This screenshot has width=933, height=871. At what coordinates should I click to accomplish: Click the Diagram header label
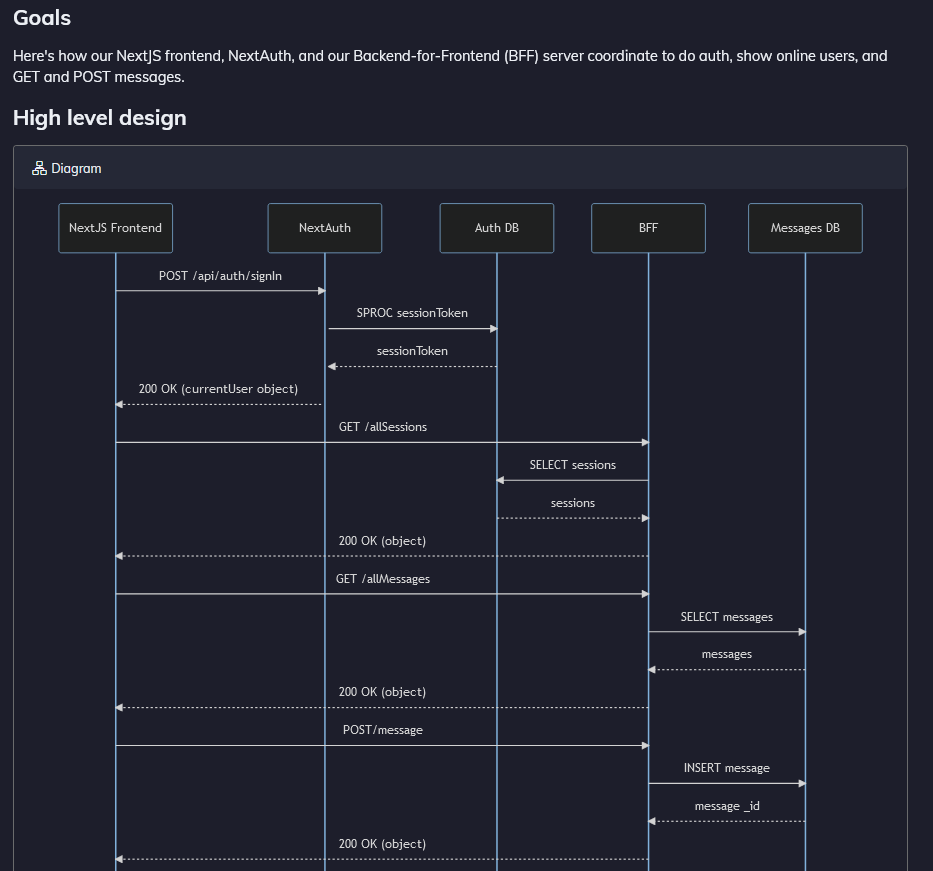point(76,168)
